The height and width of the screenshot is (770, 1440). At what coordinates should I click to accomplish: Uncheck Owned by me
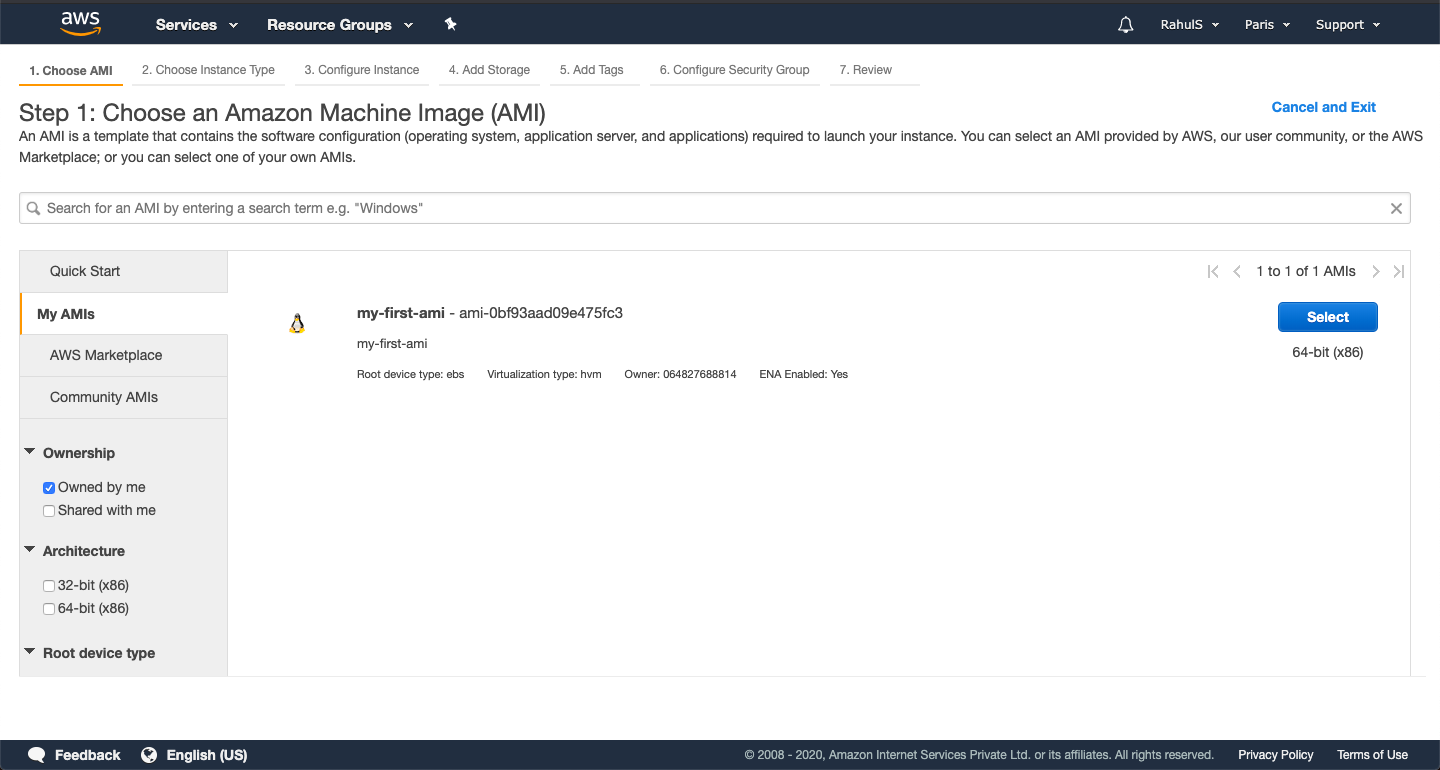pyautogui.click(x=48, y=487)
